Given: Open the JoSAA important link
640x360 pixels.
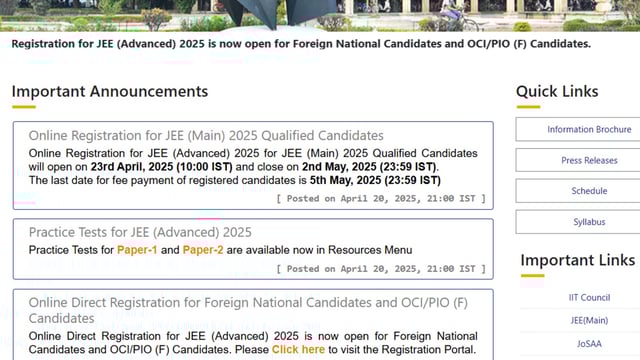Looking at the screenshot, I should [589, 344].
